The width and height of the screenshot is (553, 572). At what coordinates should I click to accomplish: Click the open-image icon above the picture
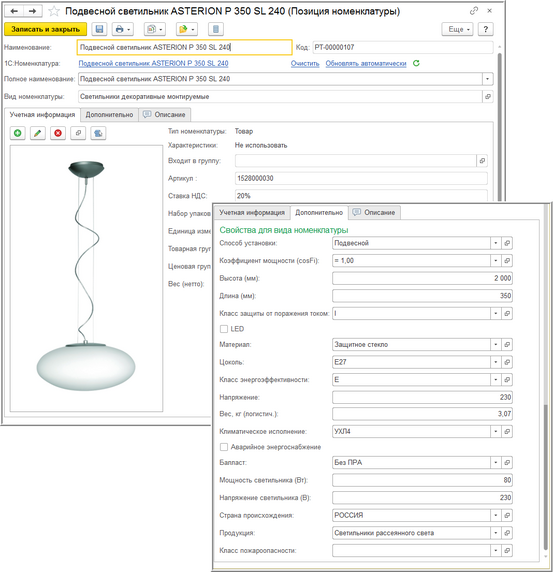pos(78,133)
